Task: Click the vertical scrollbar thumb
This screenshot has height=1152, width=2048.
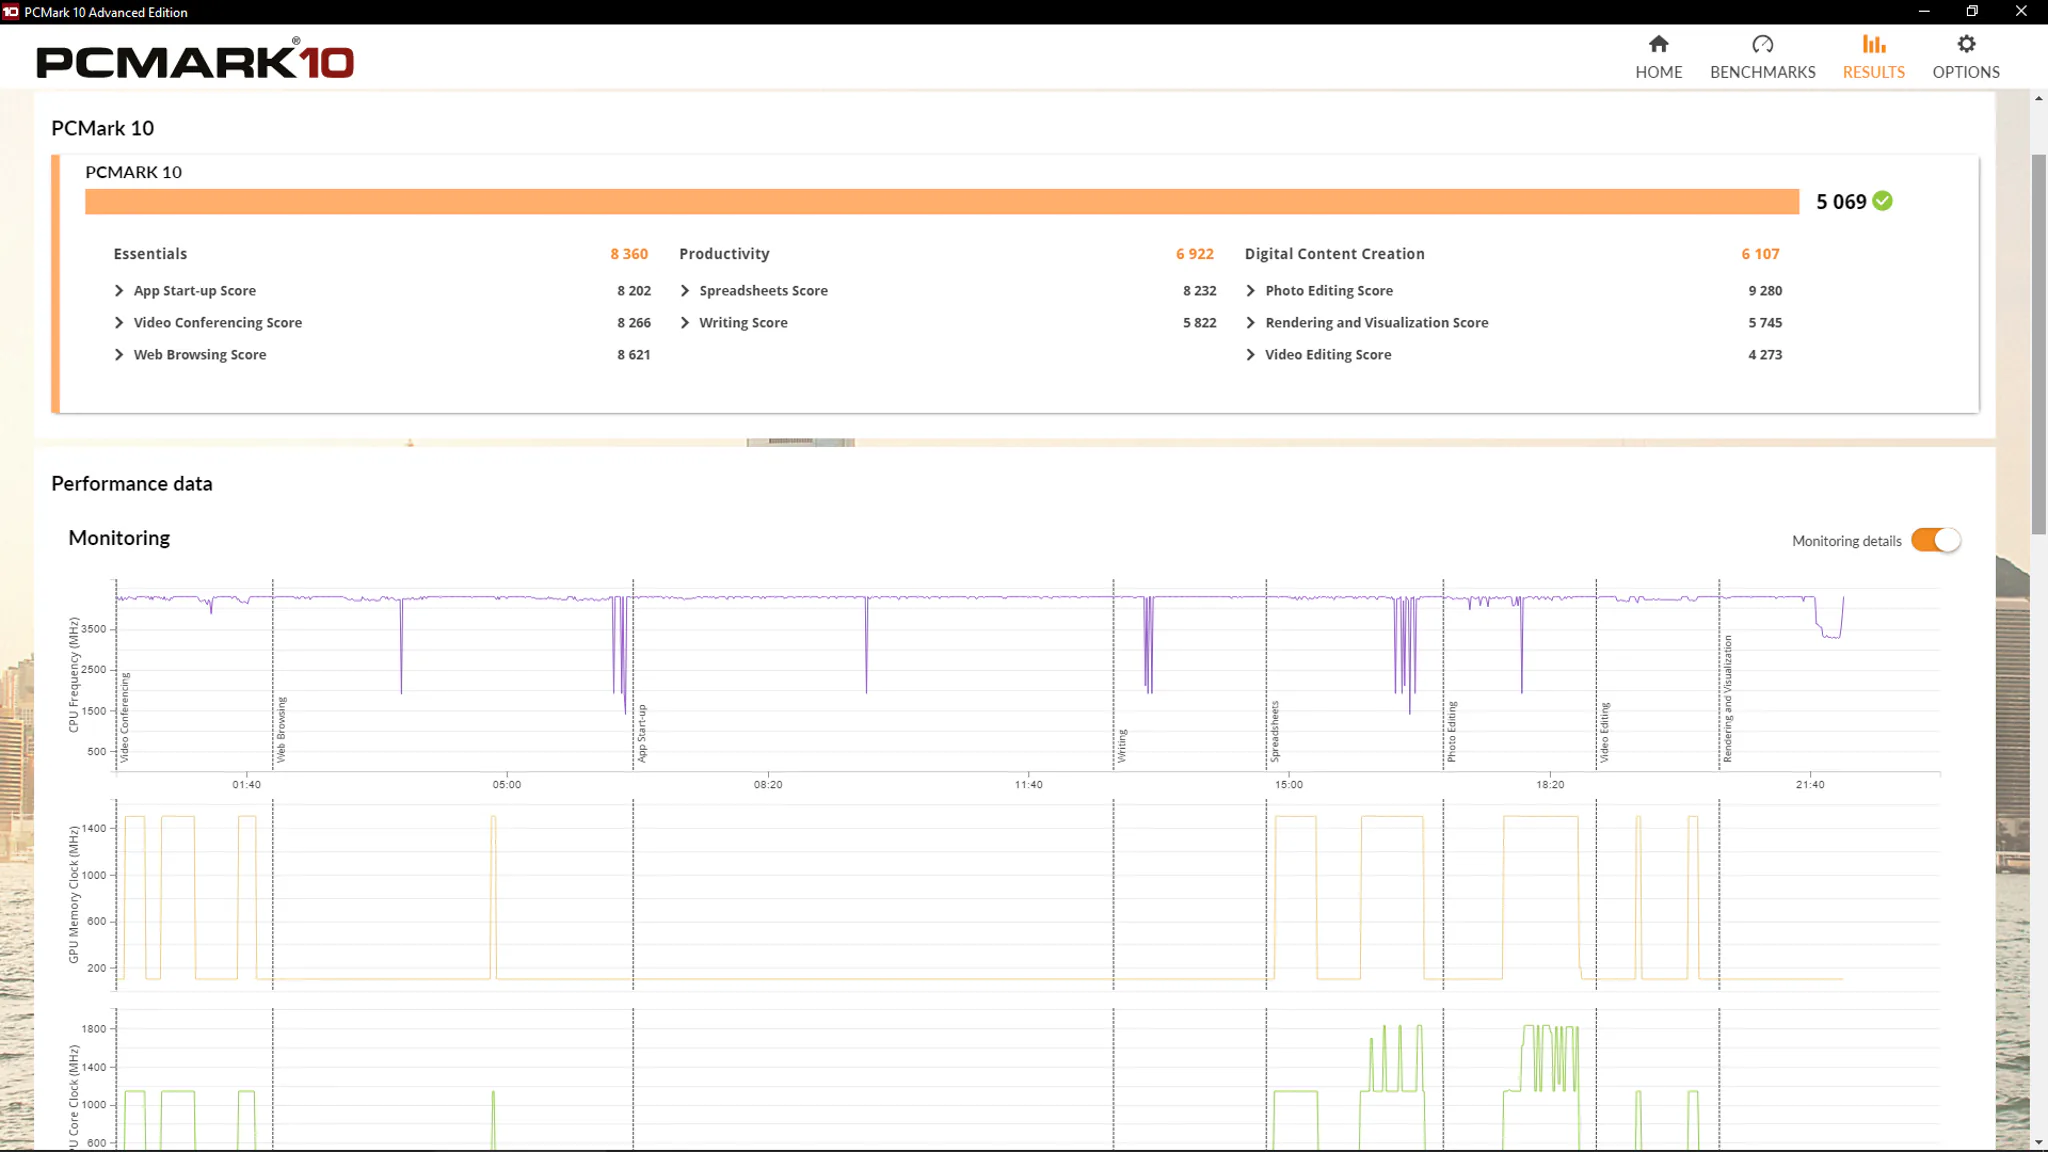Action: 2038,344
